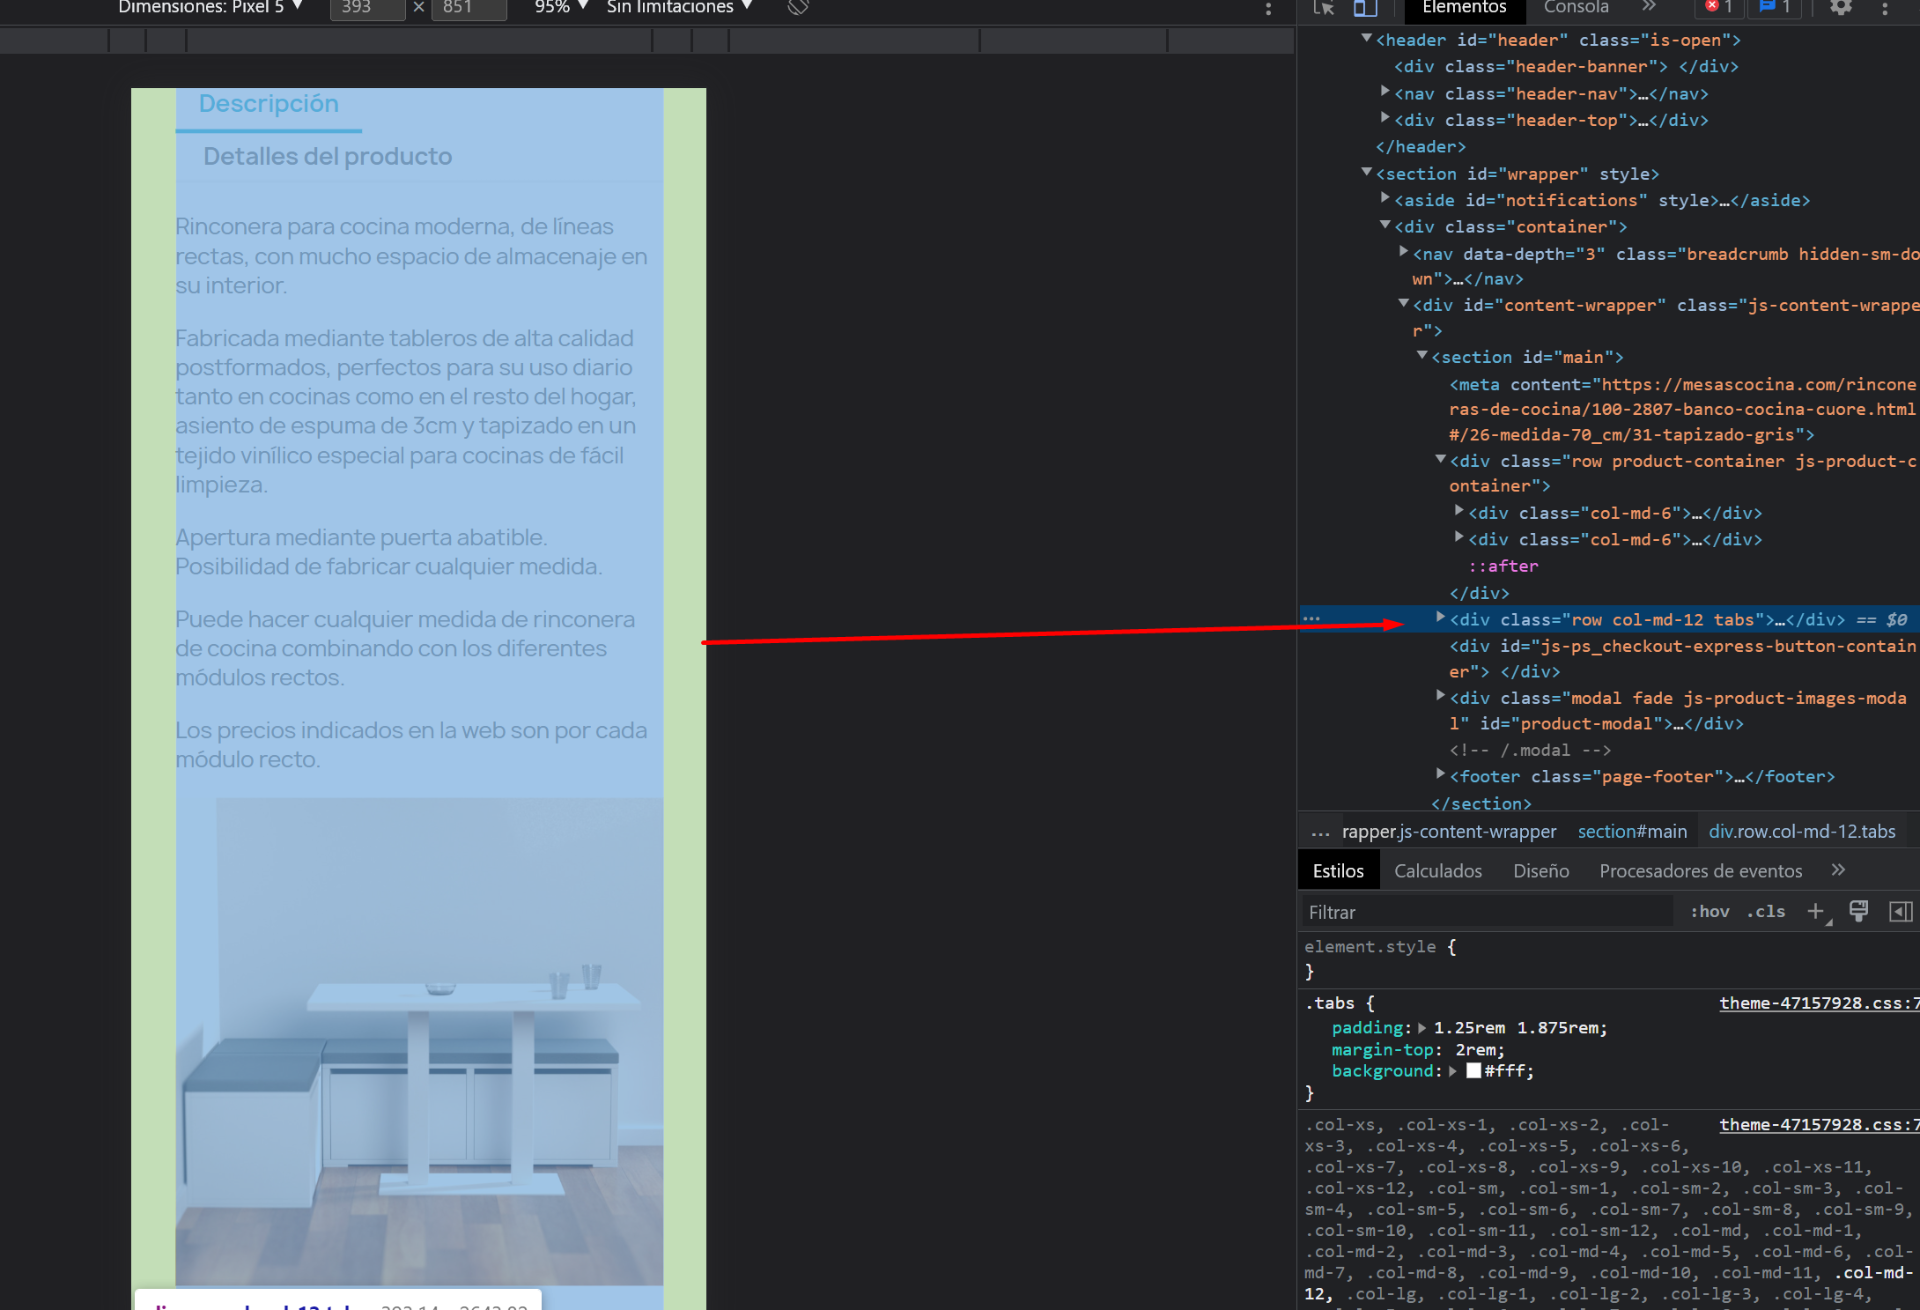1920x1310 pixels.
Task: Activate the element inspector picker icon
Action: point(1324,8)
